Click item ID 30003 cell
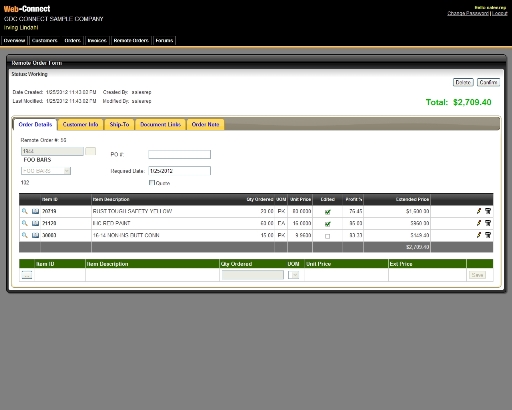 pyautogui.click(x=49, y=235)
